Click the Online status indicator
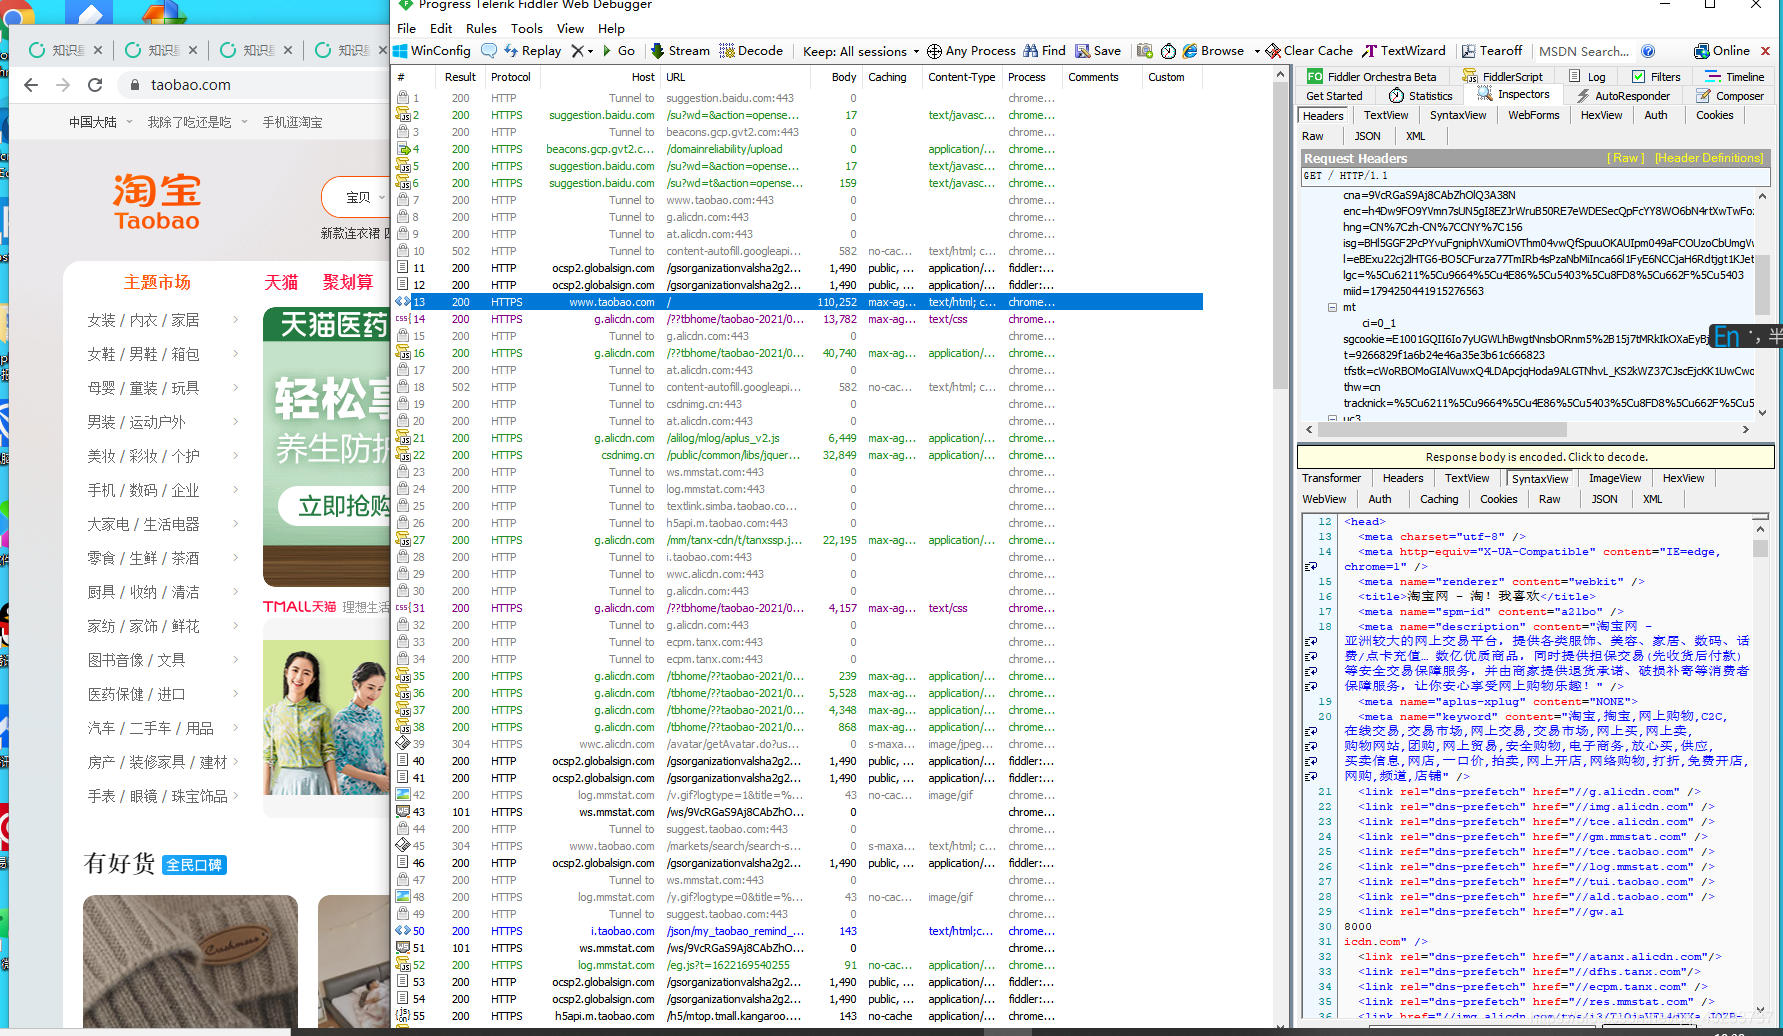1783x1036 pixels. point(1722,51)
